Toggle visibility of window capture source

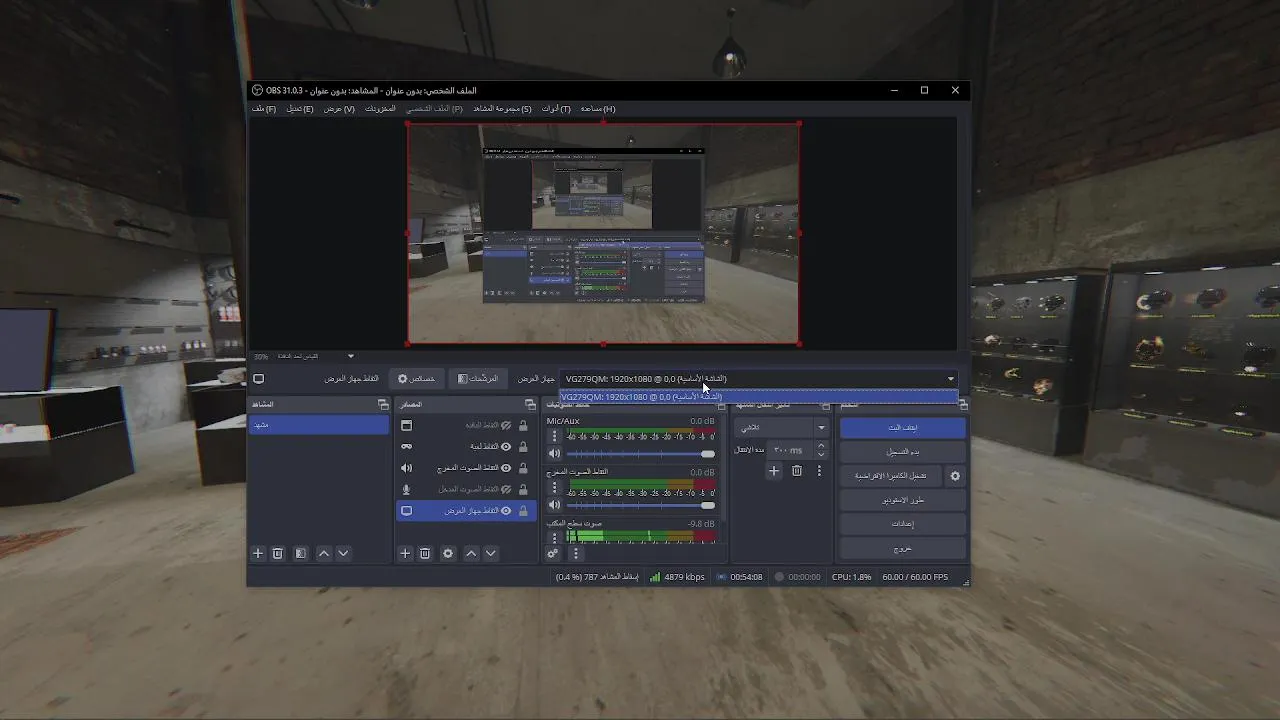[506, 425]
